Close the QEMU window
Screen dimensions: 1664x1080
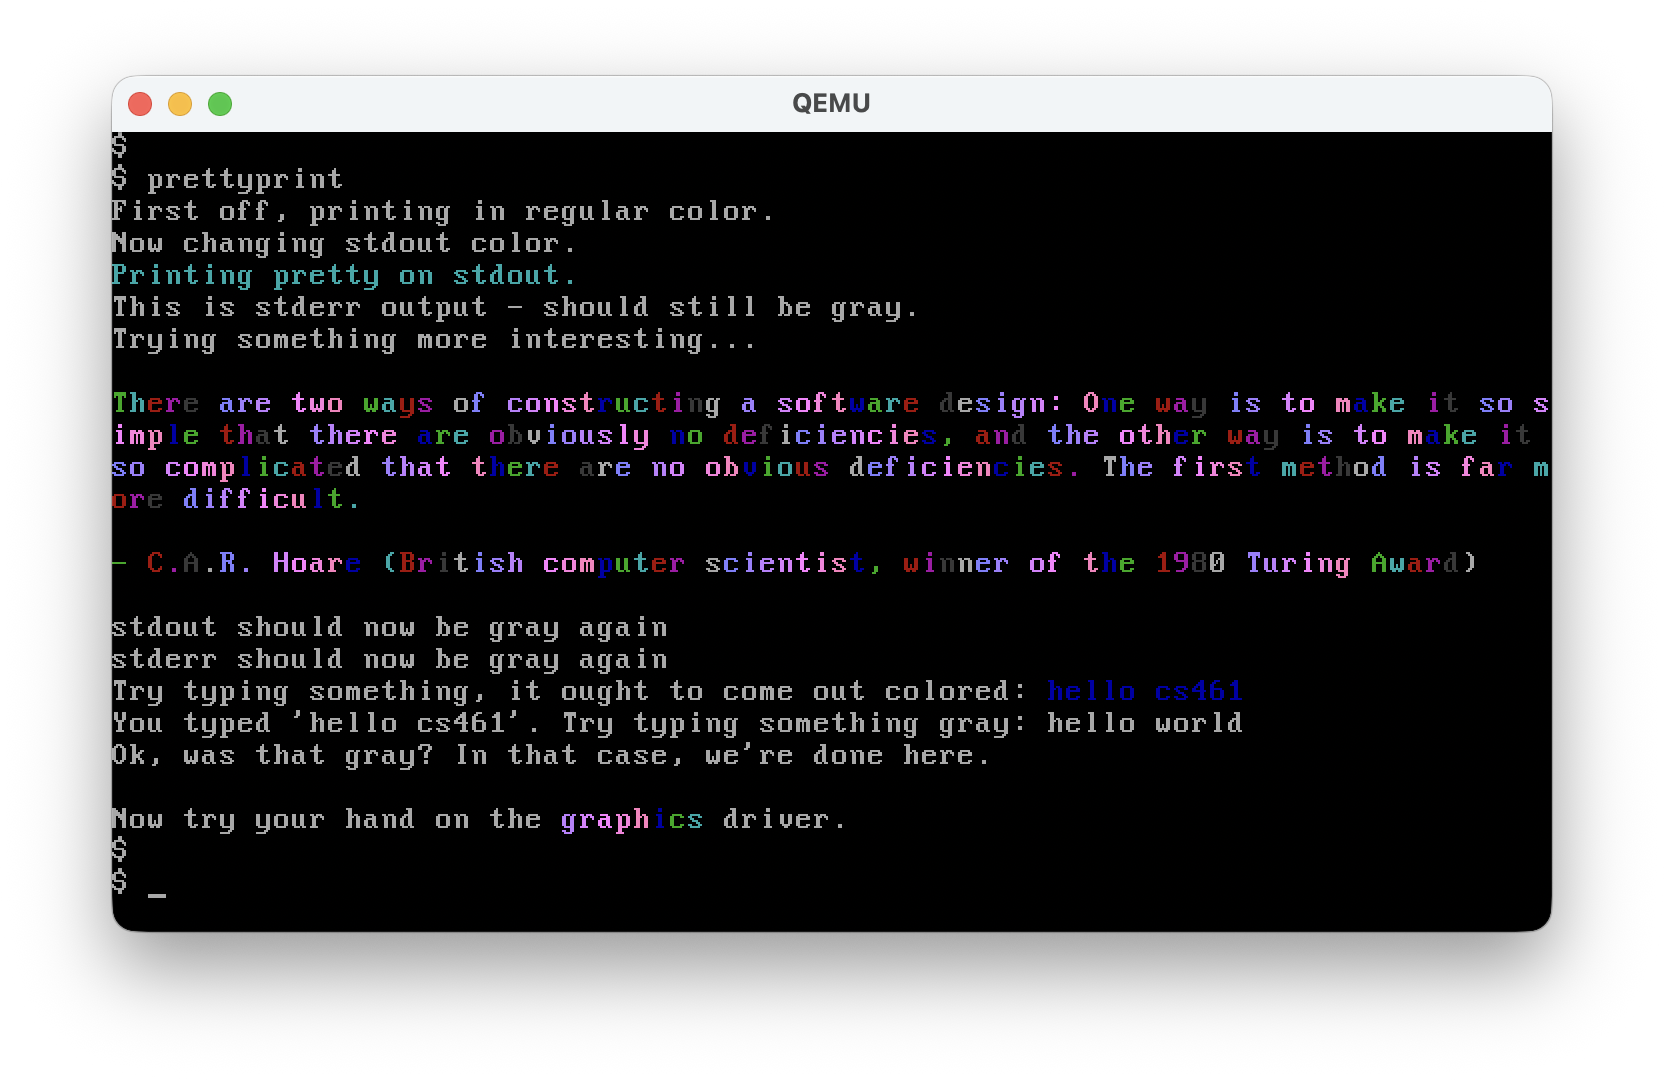pos(140,103)
